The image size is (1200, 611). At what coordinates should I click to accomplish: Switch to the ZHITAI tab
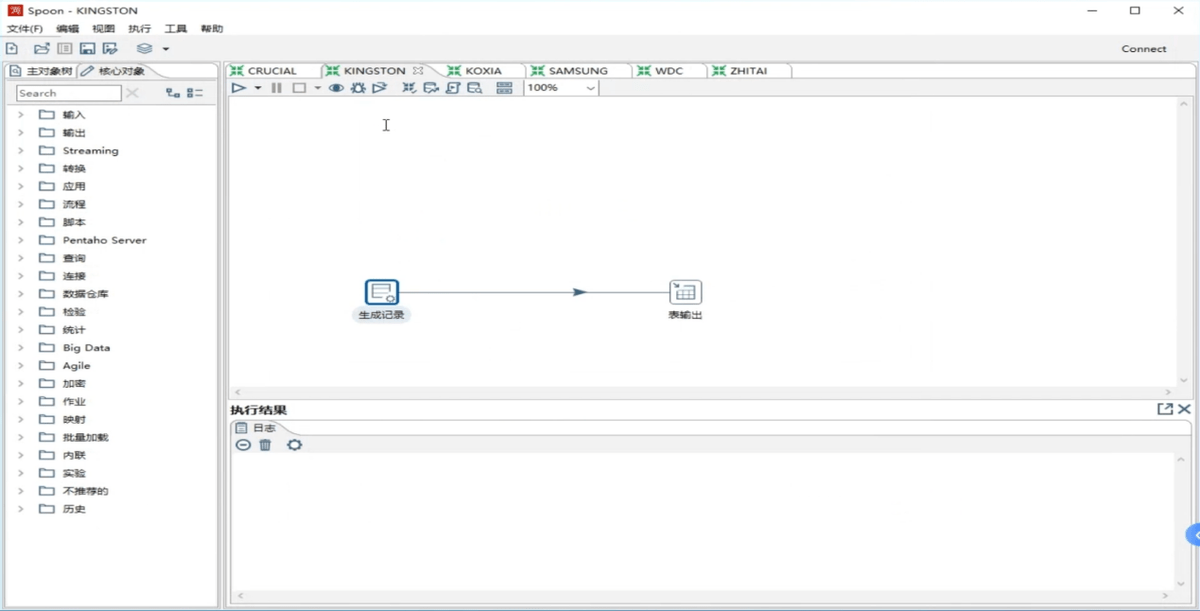click(x=748, y=71)
